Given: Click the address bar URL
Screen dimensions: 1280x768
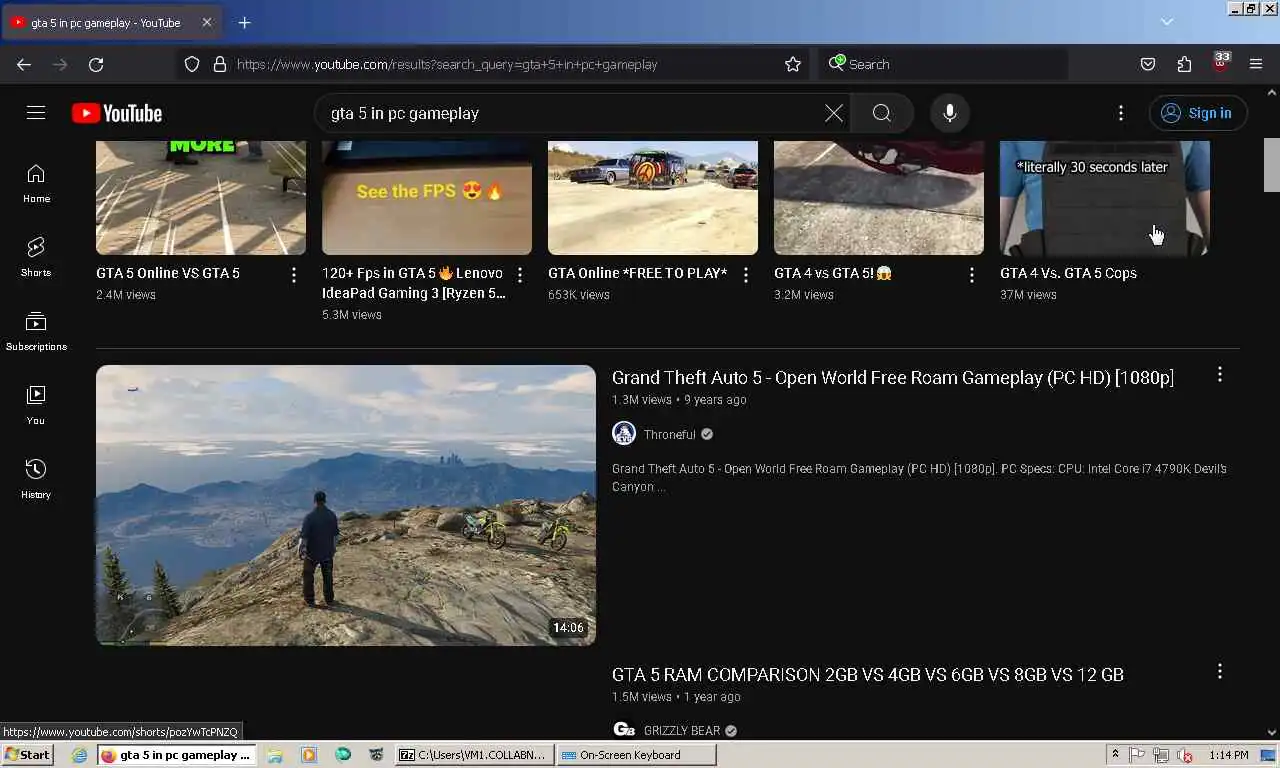Looking at the screenshot, I should (x=447, y=64).
